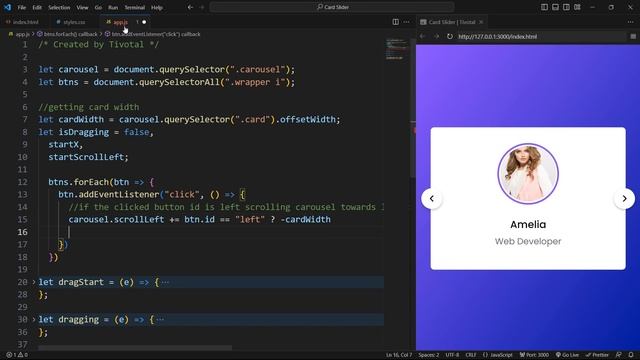Go back in the preview browser

pos(422,36)
